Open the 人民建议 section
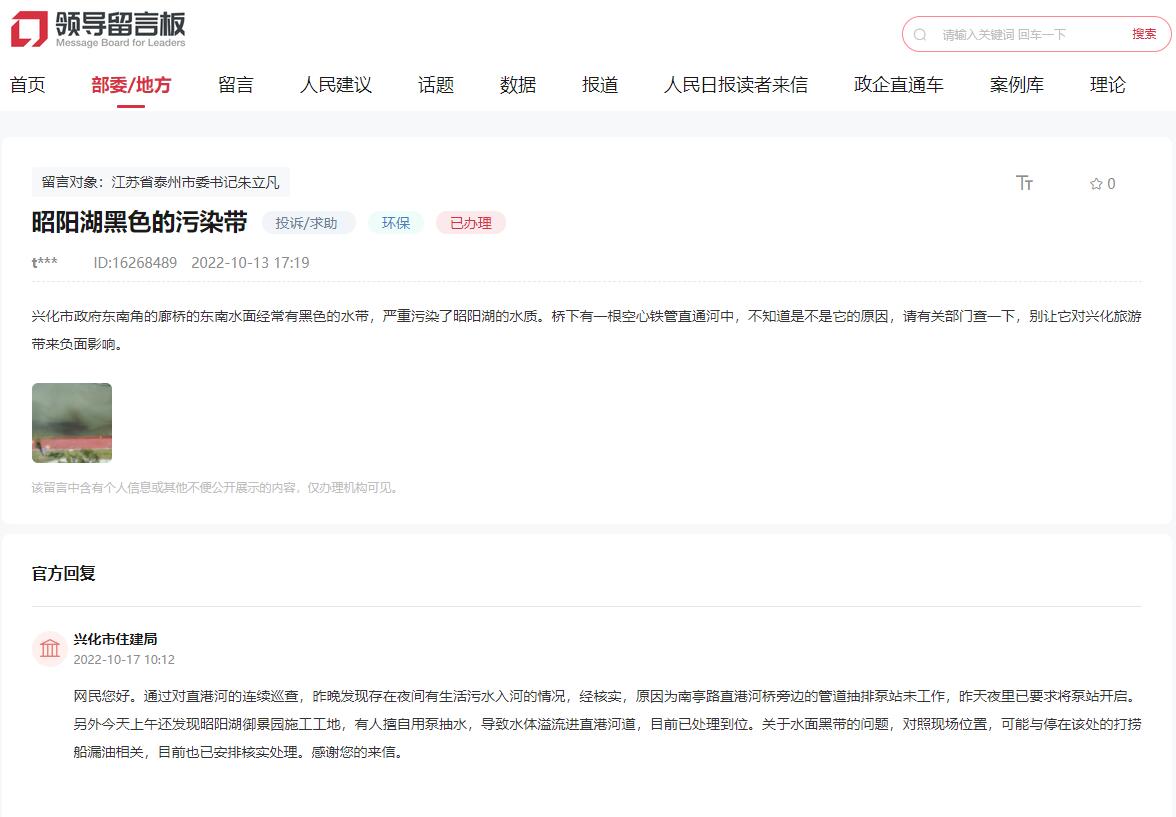1176x817 pixels. 336,85
